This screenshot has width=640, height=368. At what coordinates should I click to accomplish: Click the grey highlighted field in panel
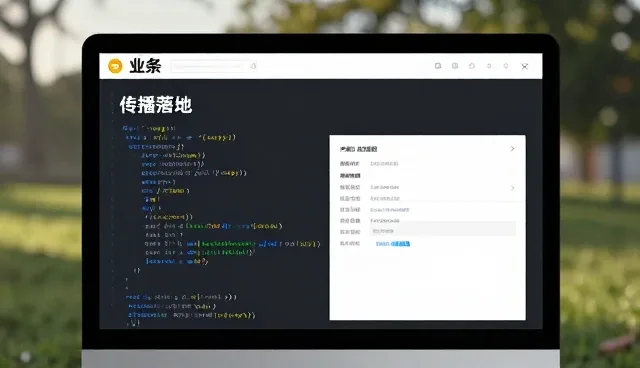pyautogui.click(x=442, y=229)
